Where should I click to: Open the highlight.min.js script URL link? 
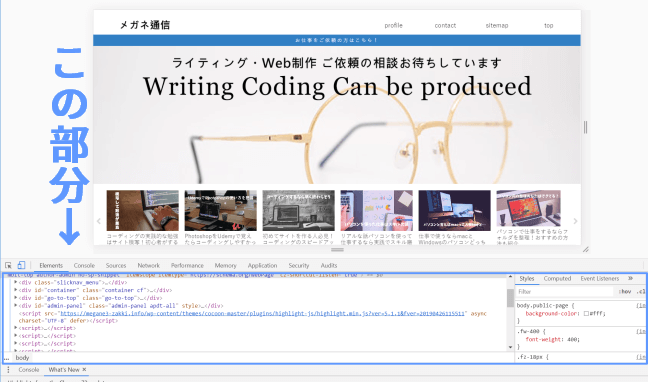tap(262, 313)
